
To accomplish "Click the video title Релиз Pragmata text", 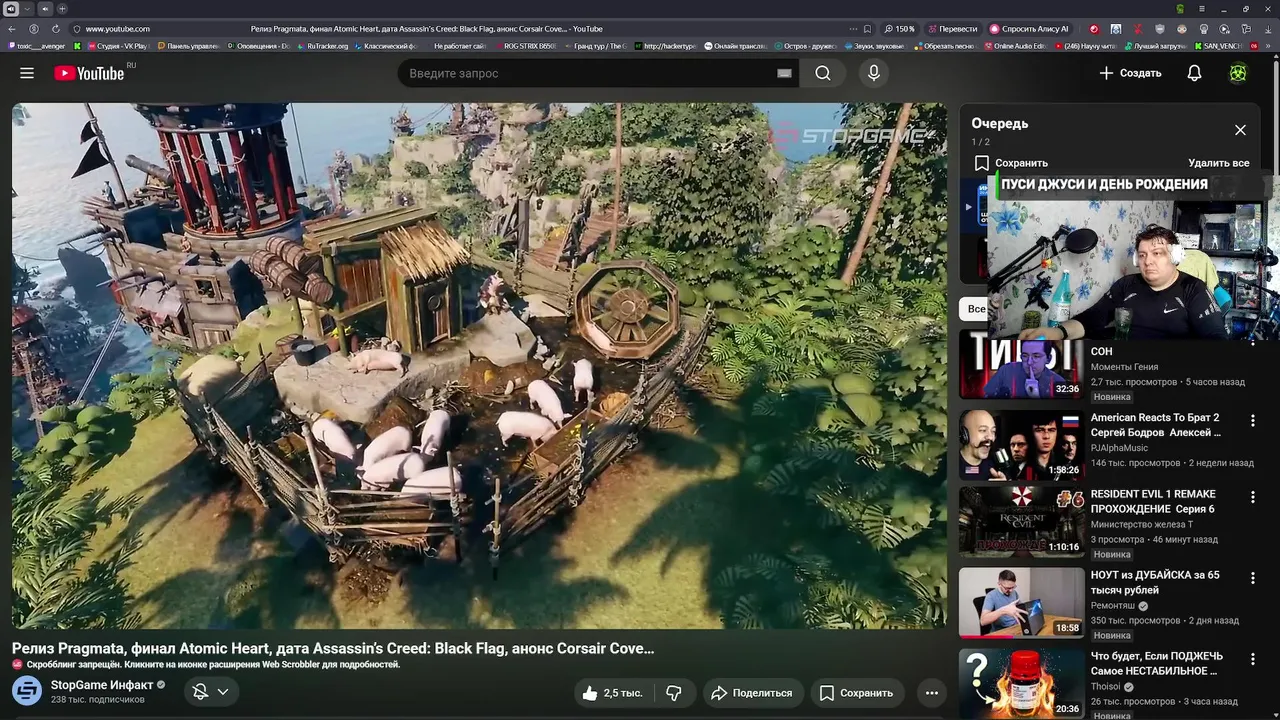I will click(x=333, y=648).
